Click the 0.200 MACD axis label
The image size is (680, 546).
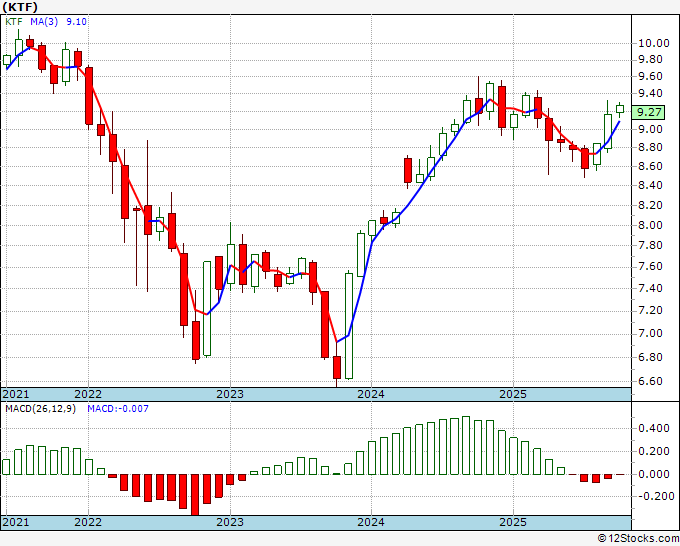pyautogui.click(x=654, y=451)
